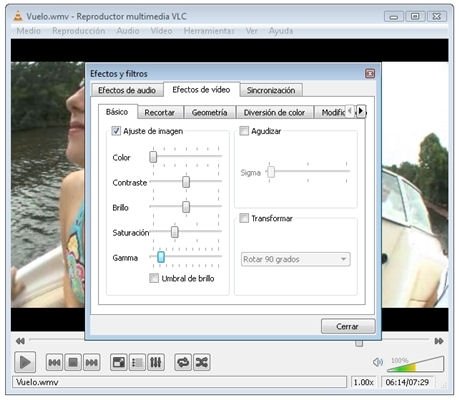The image size is (459, 400).
Task: Open the Diversión de color sub-tab
Action: click(274, 113)
